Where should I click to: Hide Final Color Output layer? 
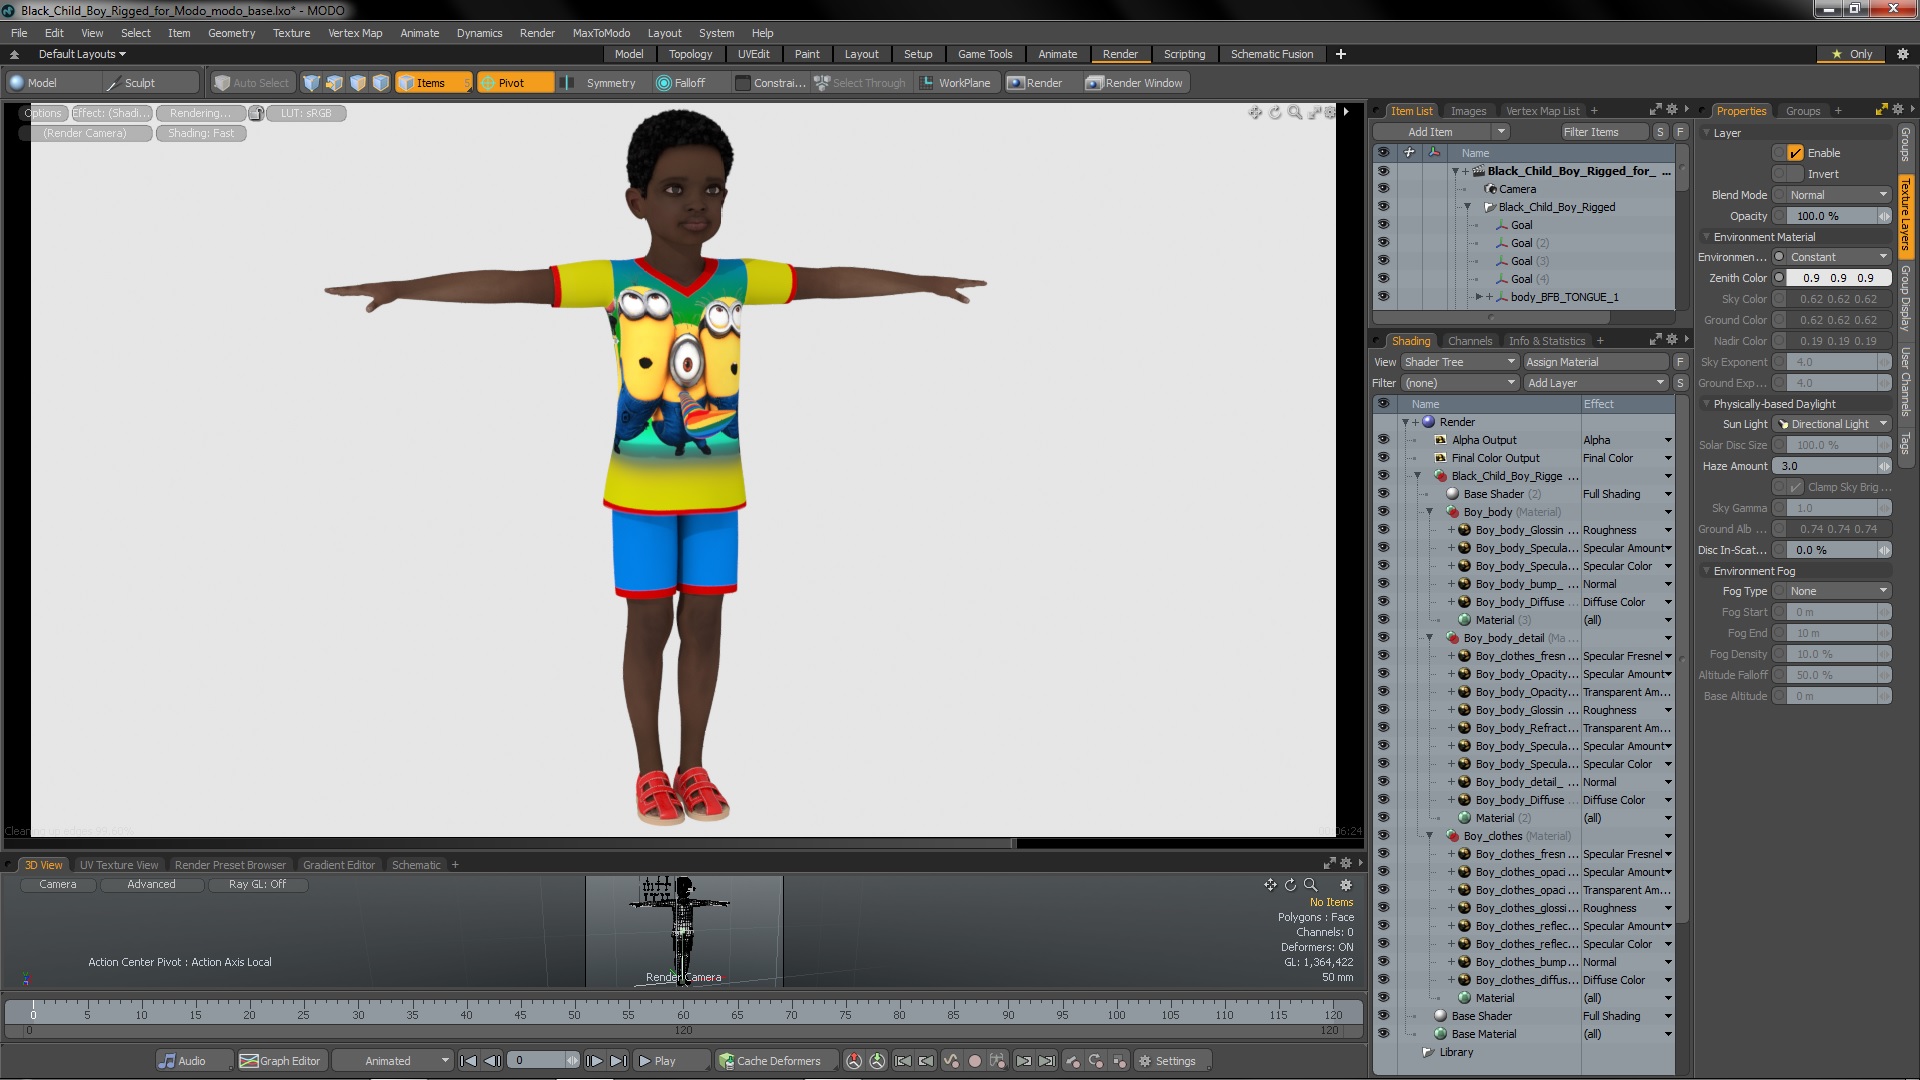pos(1383,458)
